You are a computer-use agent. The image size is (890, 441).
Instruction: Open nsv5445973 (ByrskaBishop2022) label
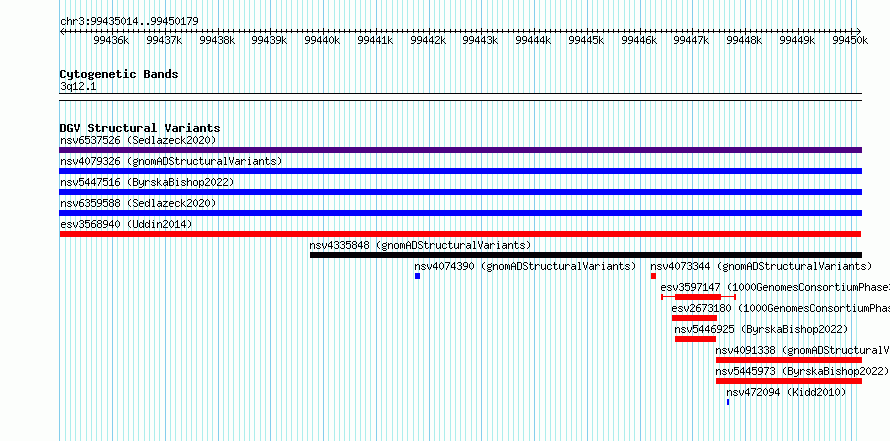click(x=802, y=371)
